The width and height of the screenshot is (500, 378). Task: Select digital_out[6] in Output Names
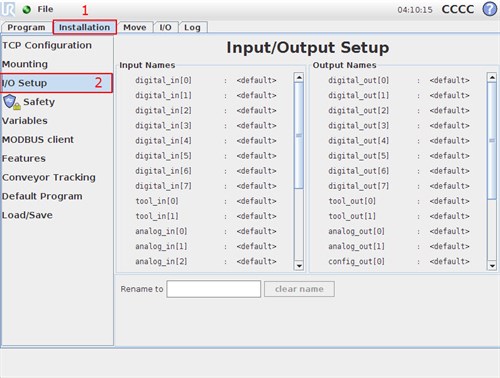pos(358,171)
